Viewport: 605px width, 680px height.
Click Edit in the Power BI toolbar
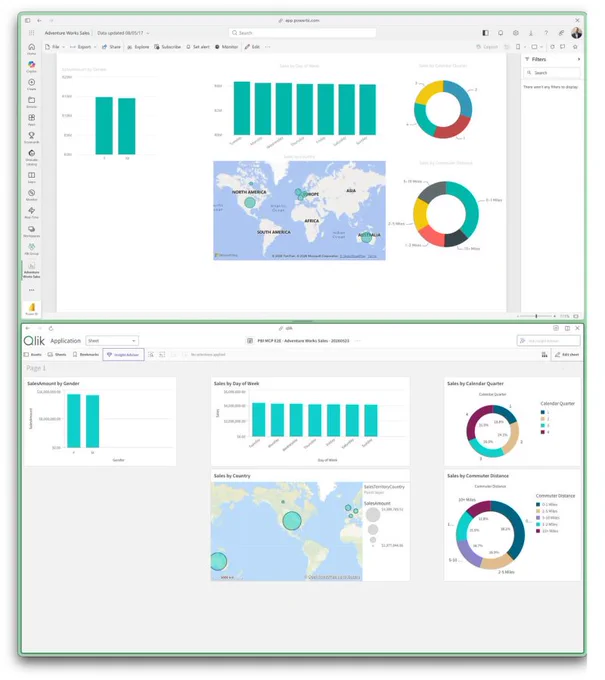[252, 47]
